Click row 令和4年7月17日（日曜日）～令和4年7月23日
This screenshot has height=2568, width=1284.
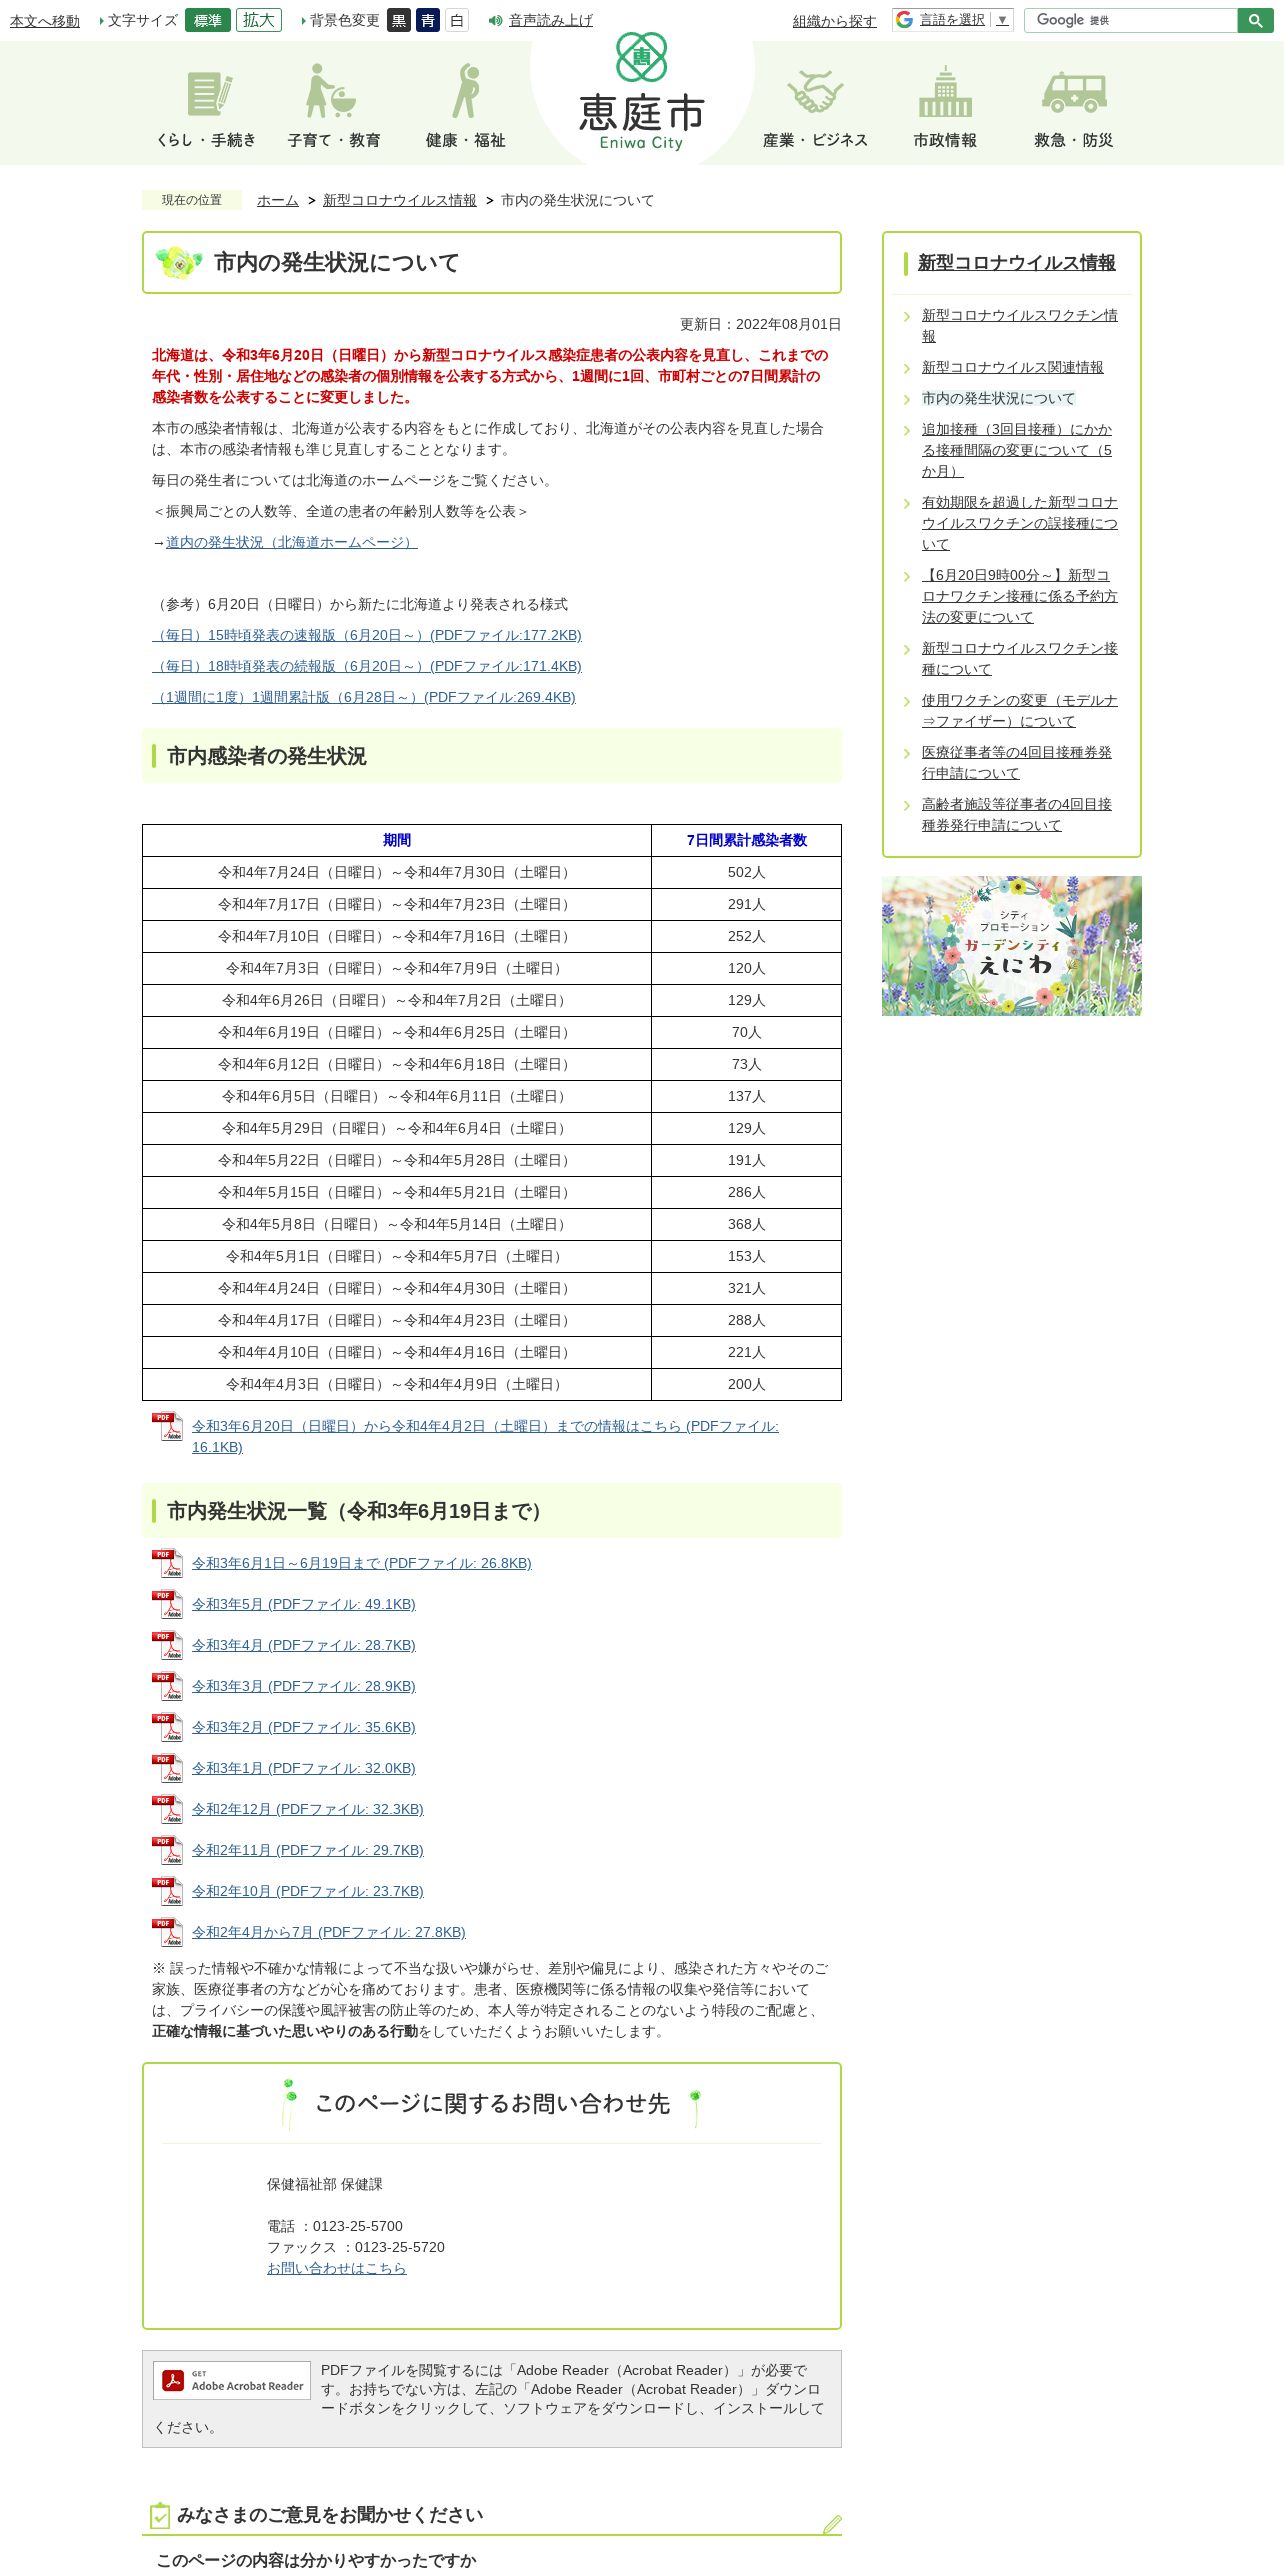point(397,904)
